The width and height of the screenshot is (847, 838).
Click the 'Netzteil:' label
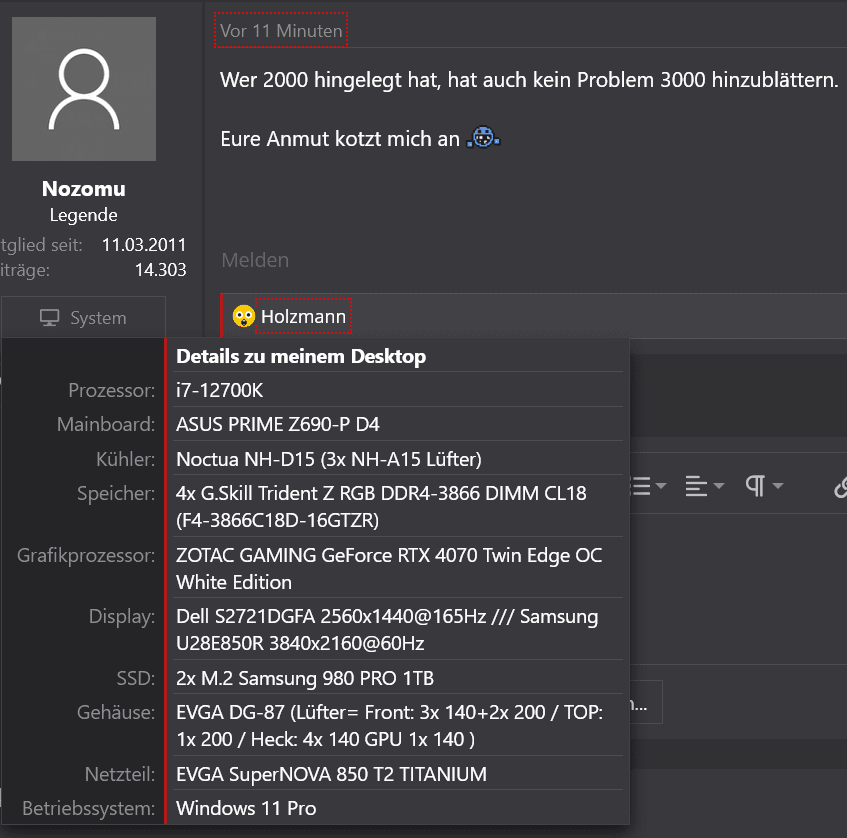119,774
